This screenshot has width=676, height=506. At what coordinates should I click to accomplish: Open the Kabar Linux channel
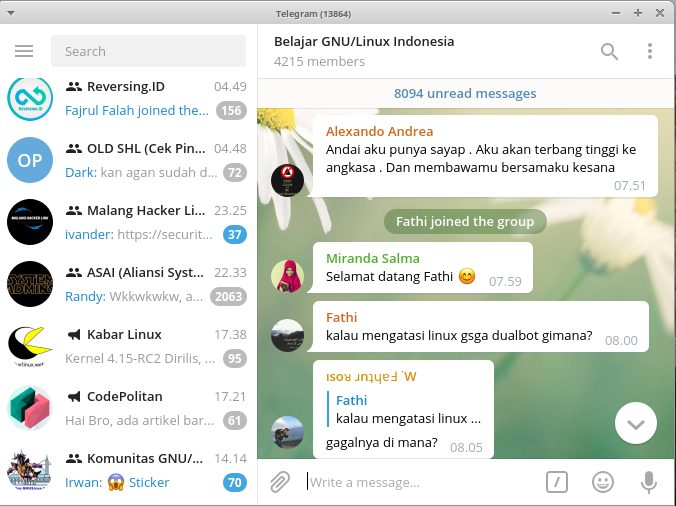(128, 347)
